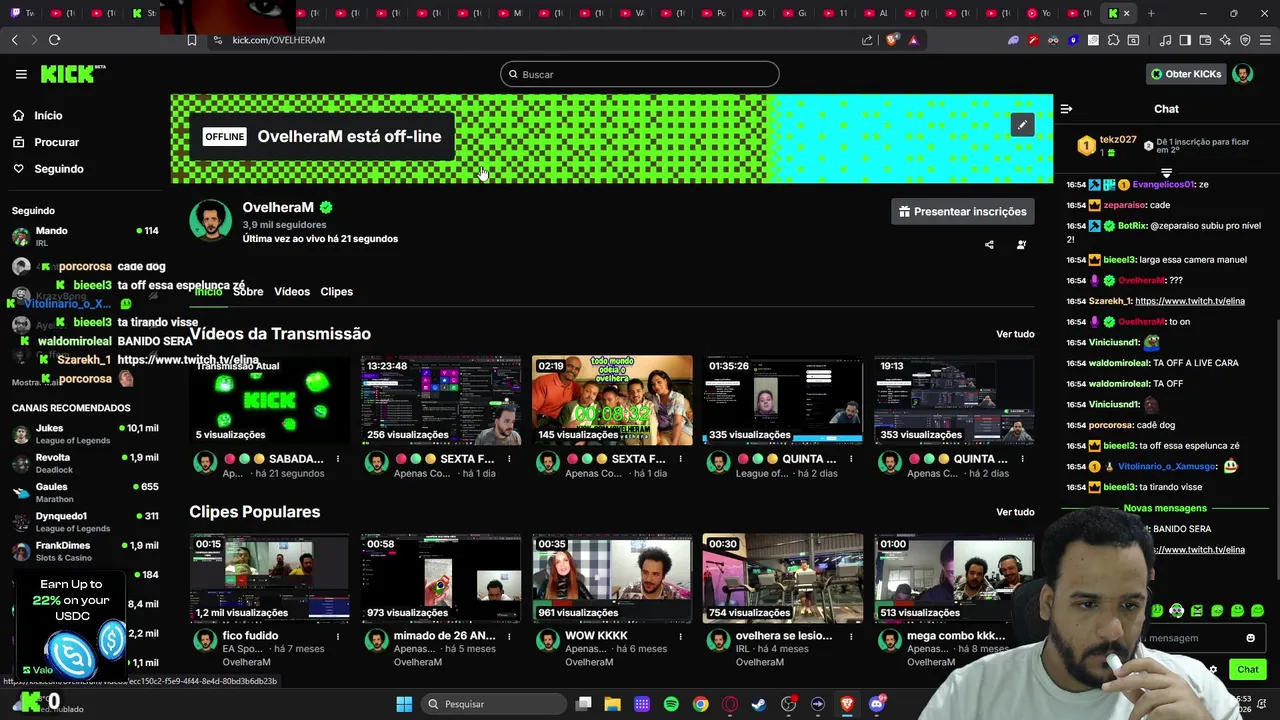Screen dimensions: 1280x720
Task: Click the Buscar search field
Action: [640, 74]
